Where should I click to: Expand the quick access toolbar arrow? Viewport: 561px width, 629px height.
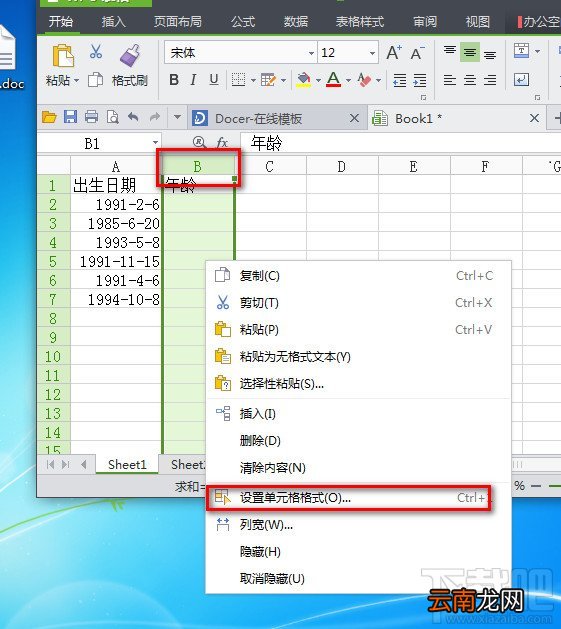[177, 117]
